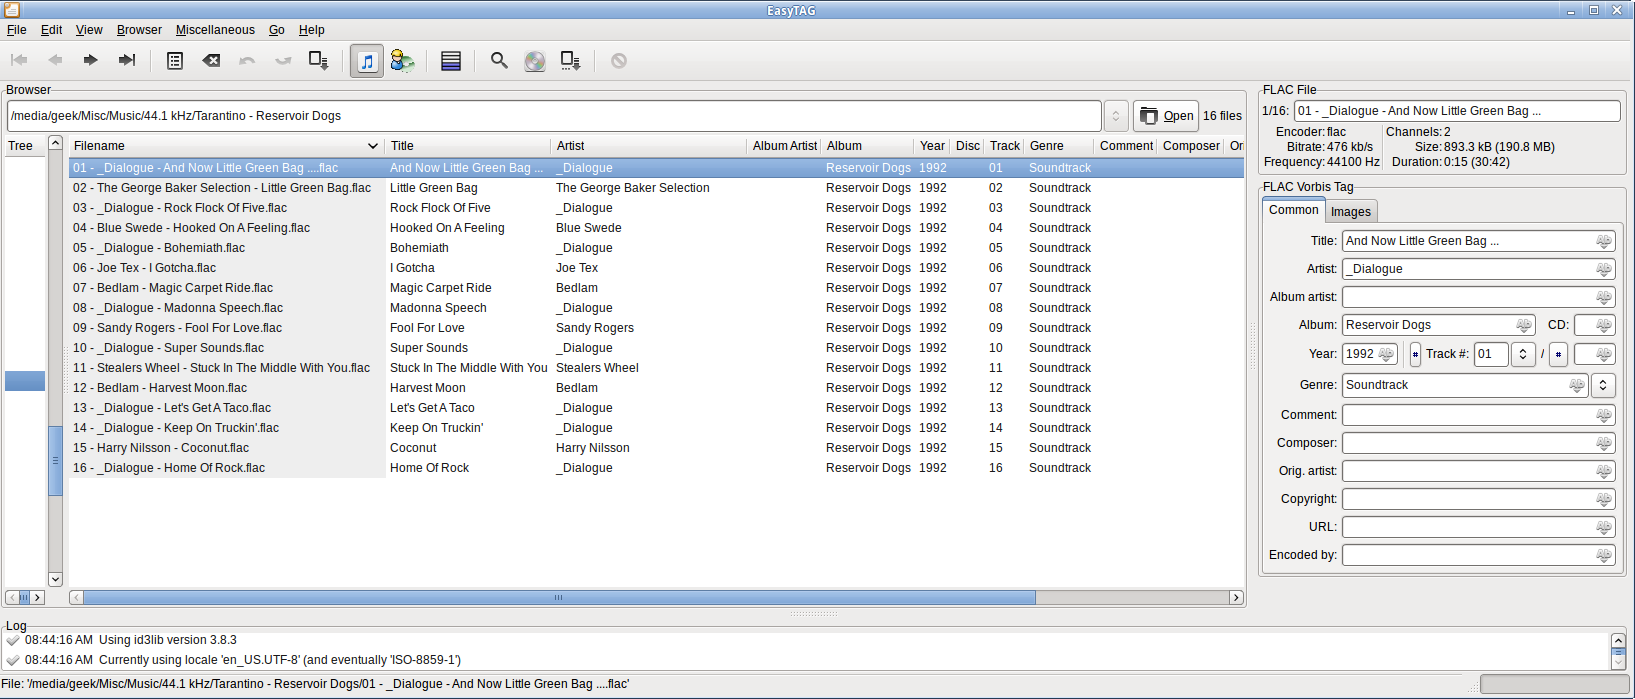Select '04 - Blue Swede - Hooked On A Feeling.flac'
The width and height of the screenshot is (1635, 699).
191,228
